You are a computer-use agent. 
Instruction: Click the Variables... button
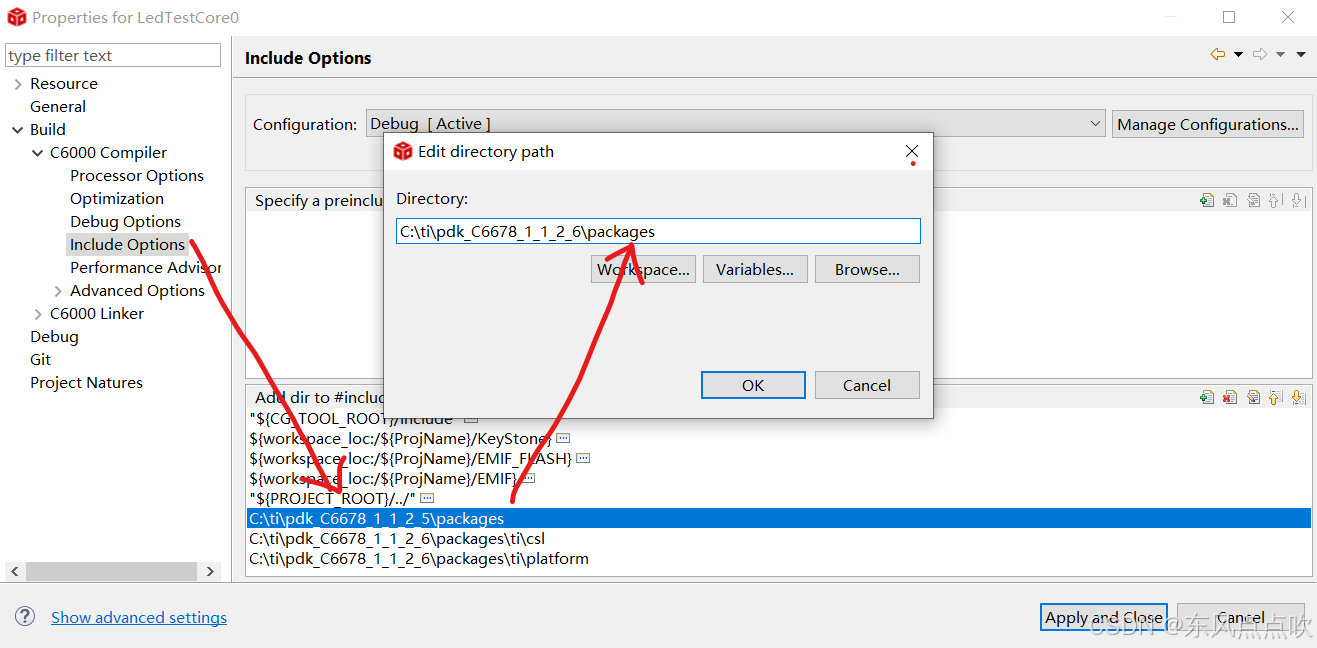755,269
